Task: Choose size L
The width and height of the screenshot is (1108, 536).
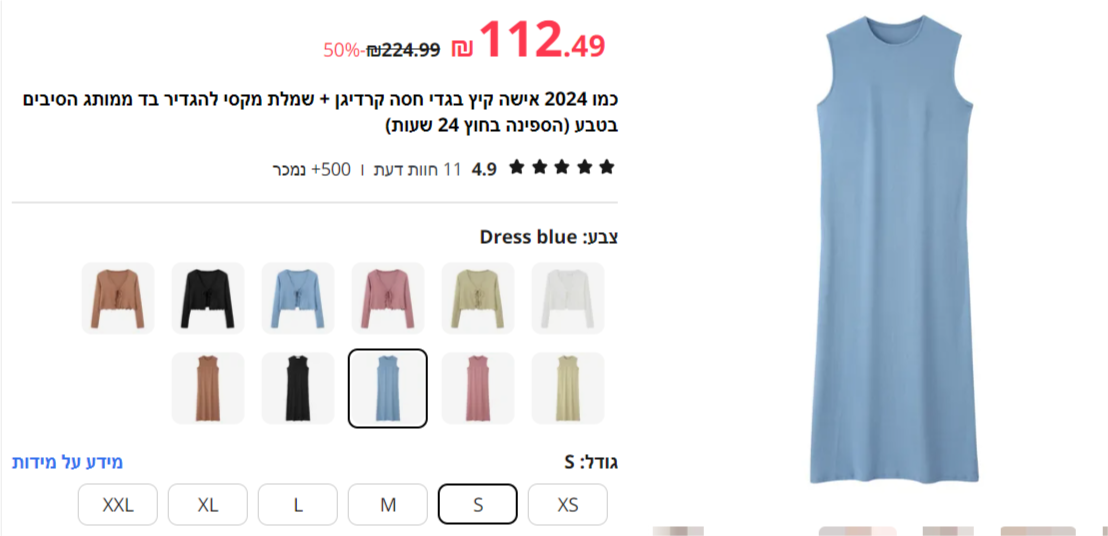Action: point(298,504)
